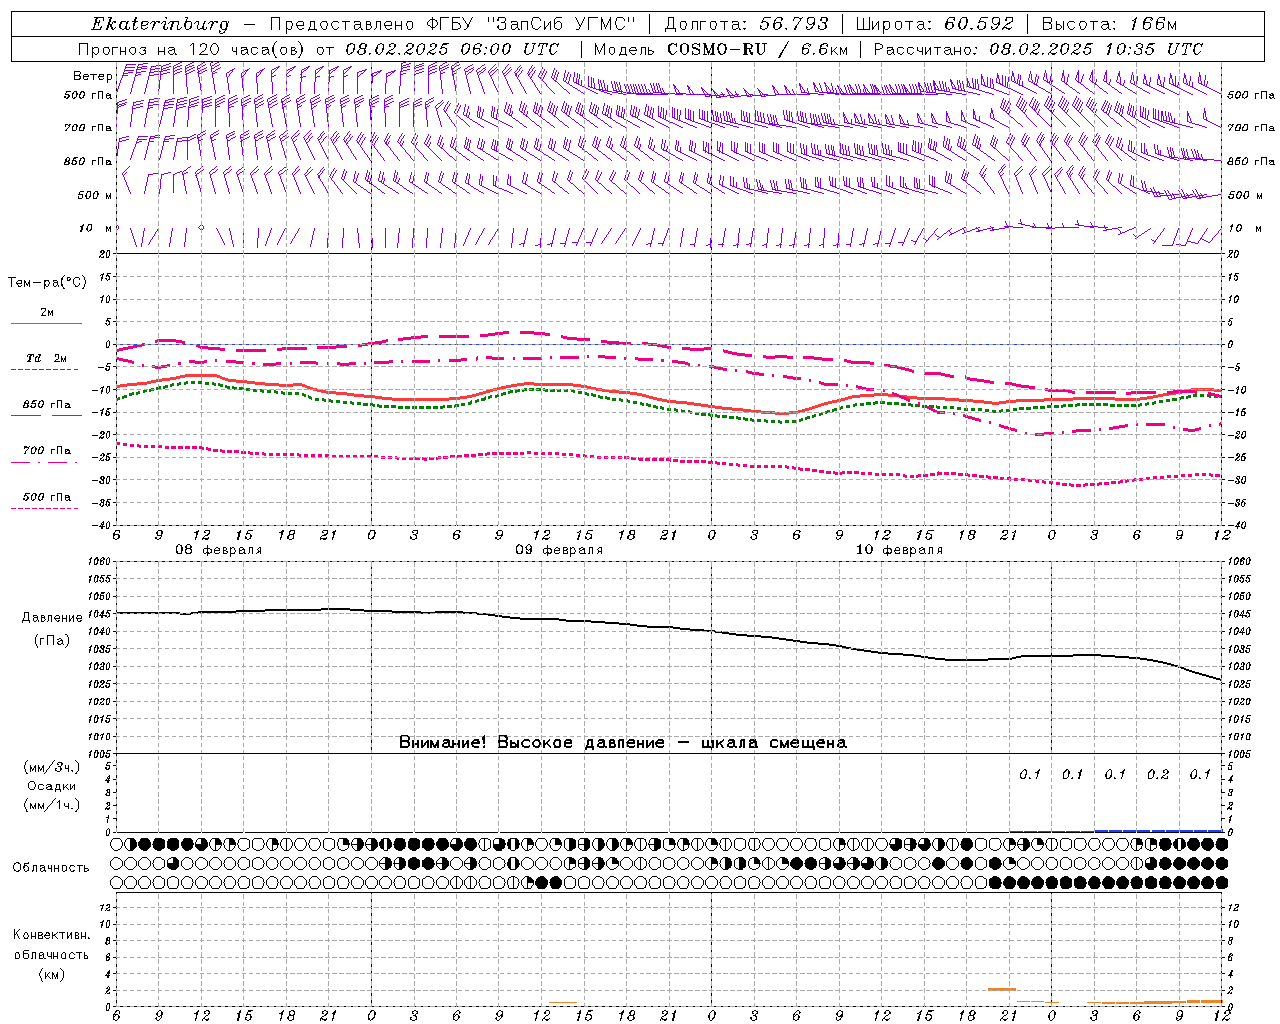Click the red line sample under 2м legend
This screenshot has width=1280, height=1024.
click(47, 324)
